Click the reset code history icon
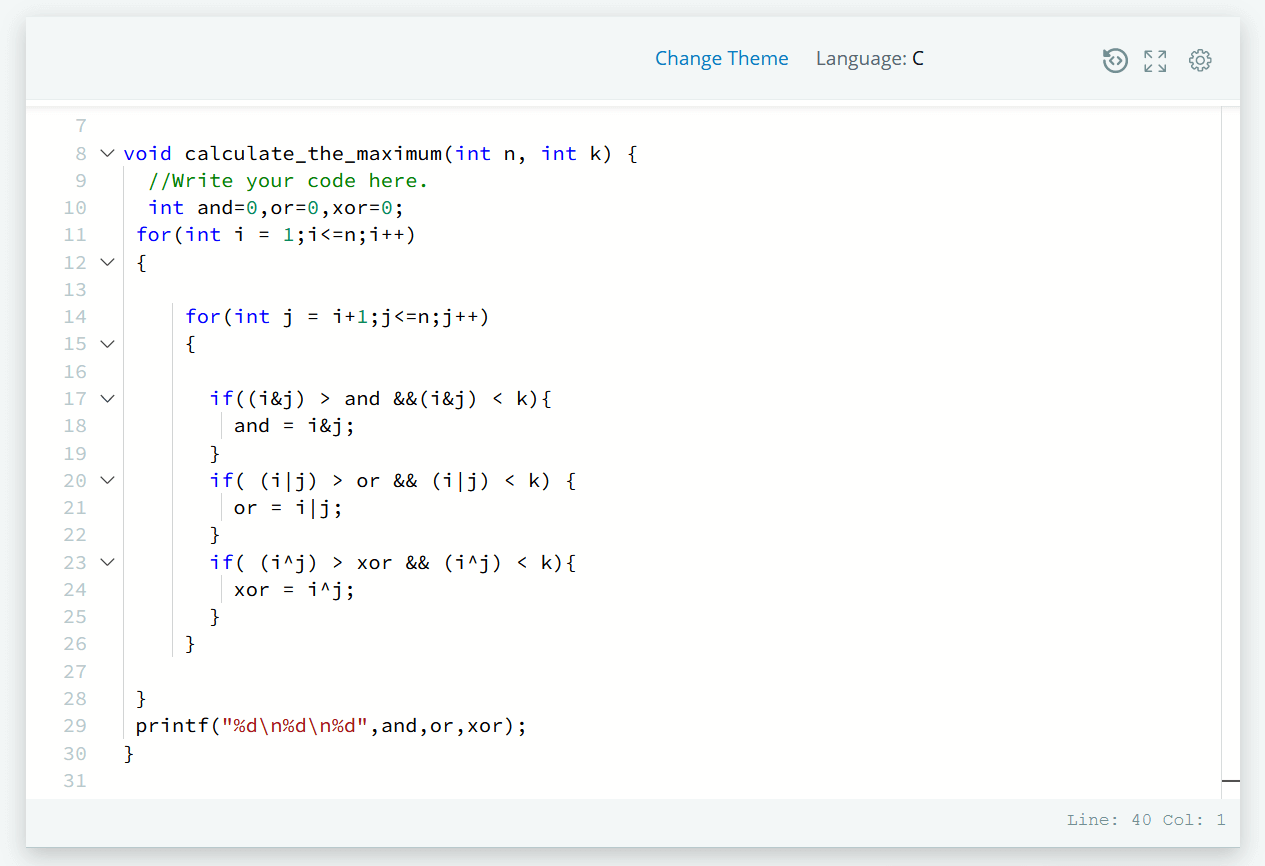1265x866 pixels. pos(1115,60)
